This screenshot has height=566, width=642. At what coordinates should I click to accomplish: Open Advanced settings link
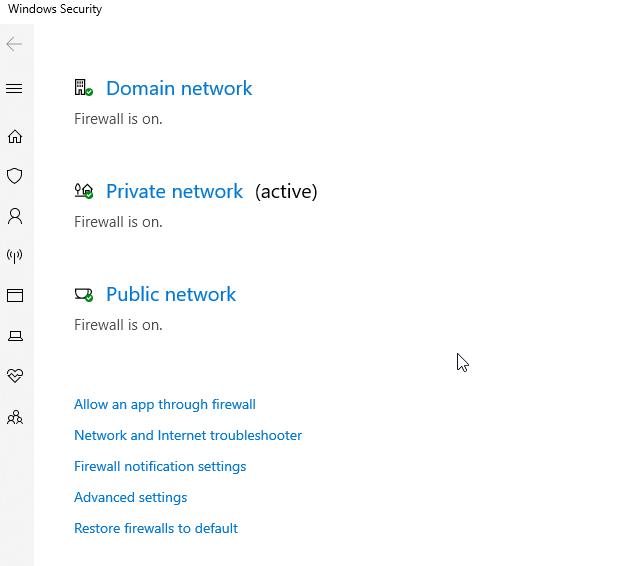click(x=131, y=497)
